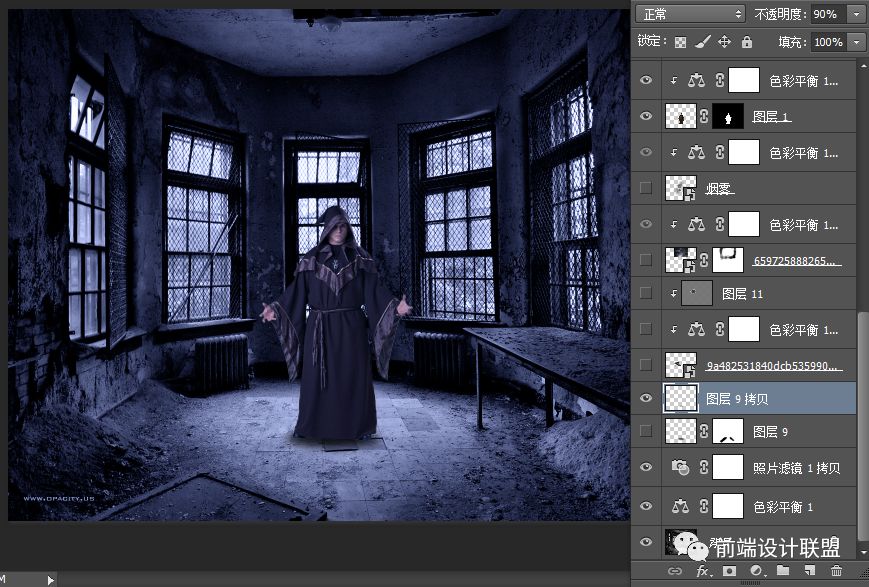Click balance icon on adjustment layer below 图层 11
869x587 pixels.
[696, 330]
